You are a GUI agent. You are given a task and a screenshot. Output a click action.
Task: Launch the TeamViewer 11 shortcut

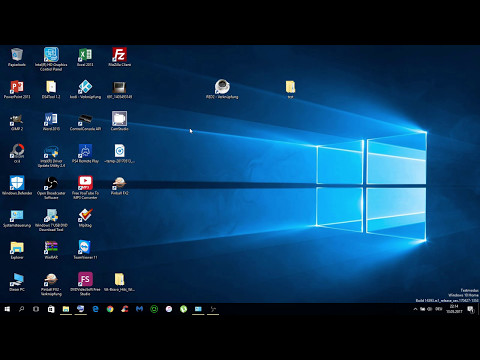tap(85, 249)
